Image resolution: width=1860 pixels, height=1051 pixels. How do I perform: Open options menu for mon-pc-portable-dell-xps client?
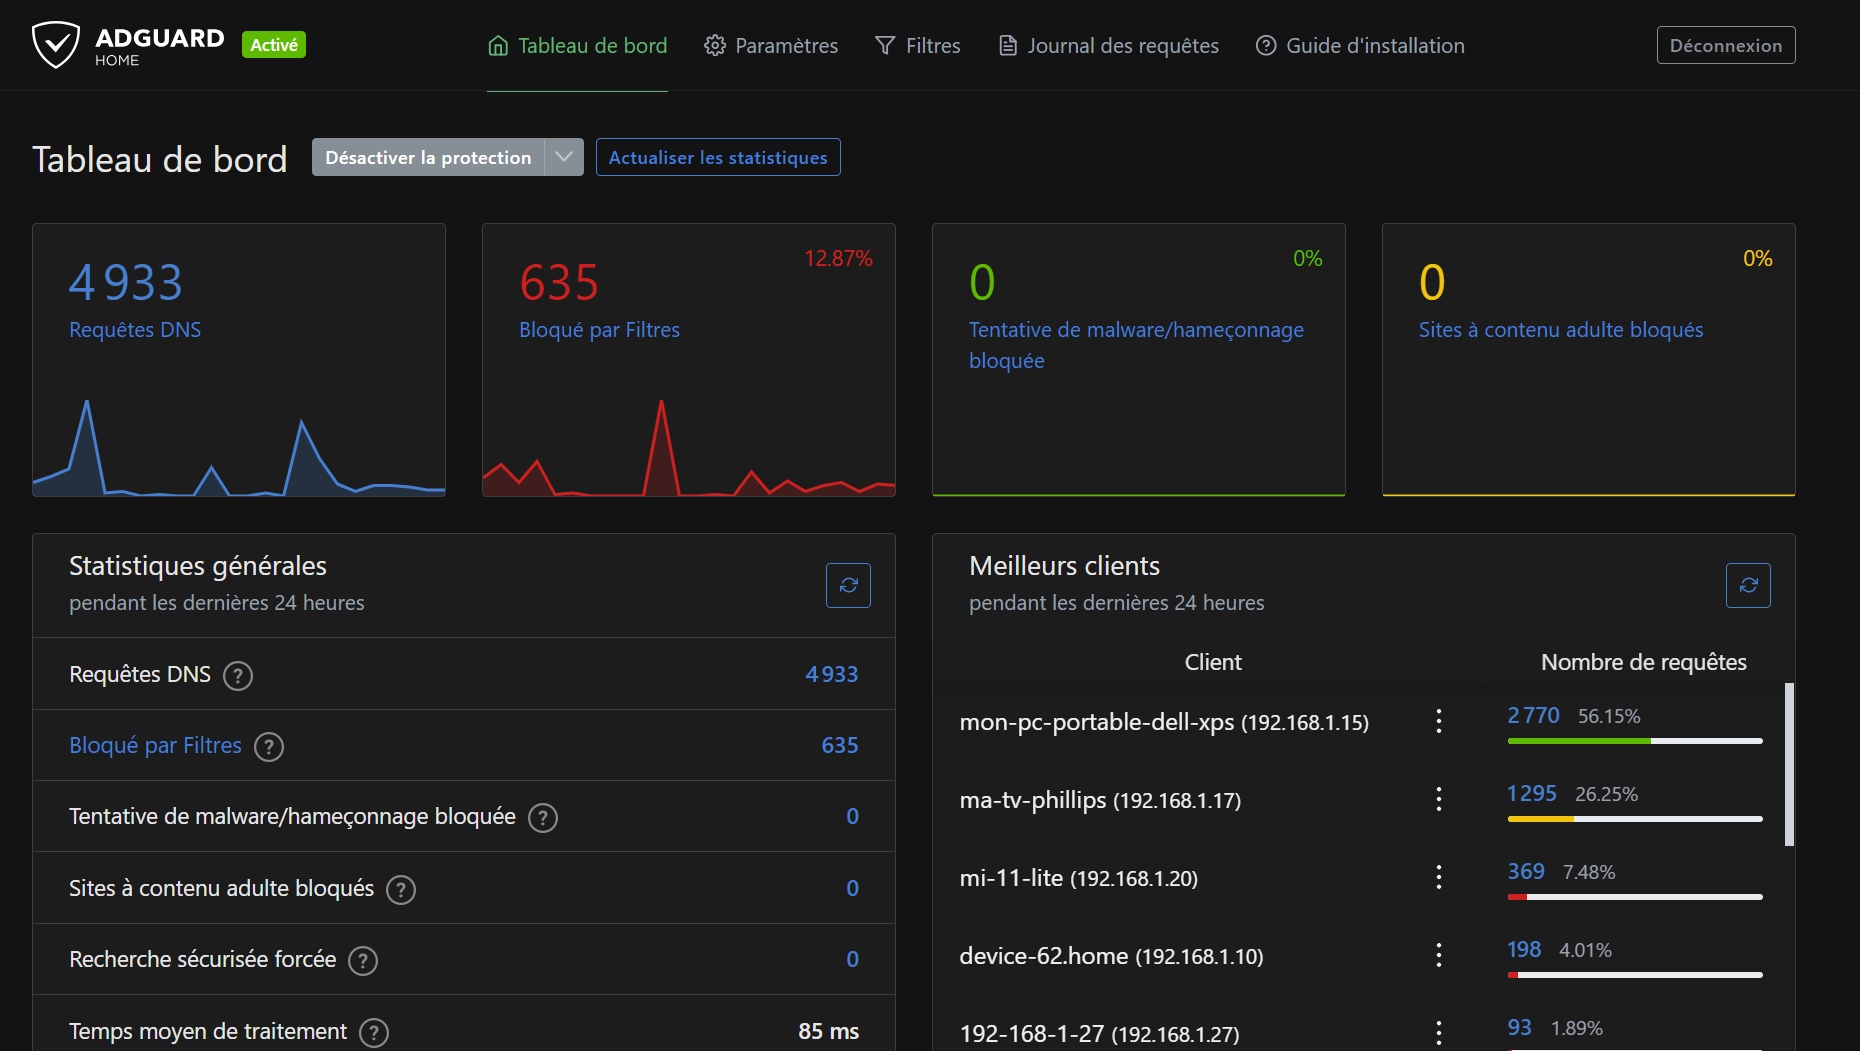pos(1439,721)
